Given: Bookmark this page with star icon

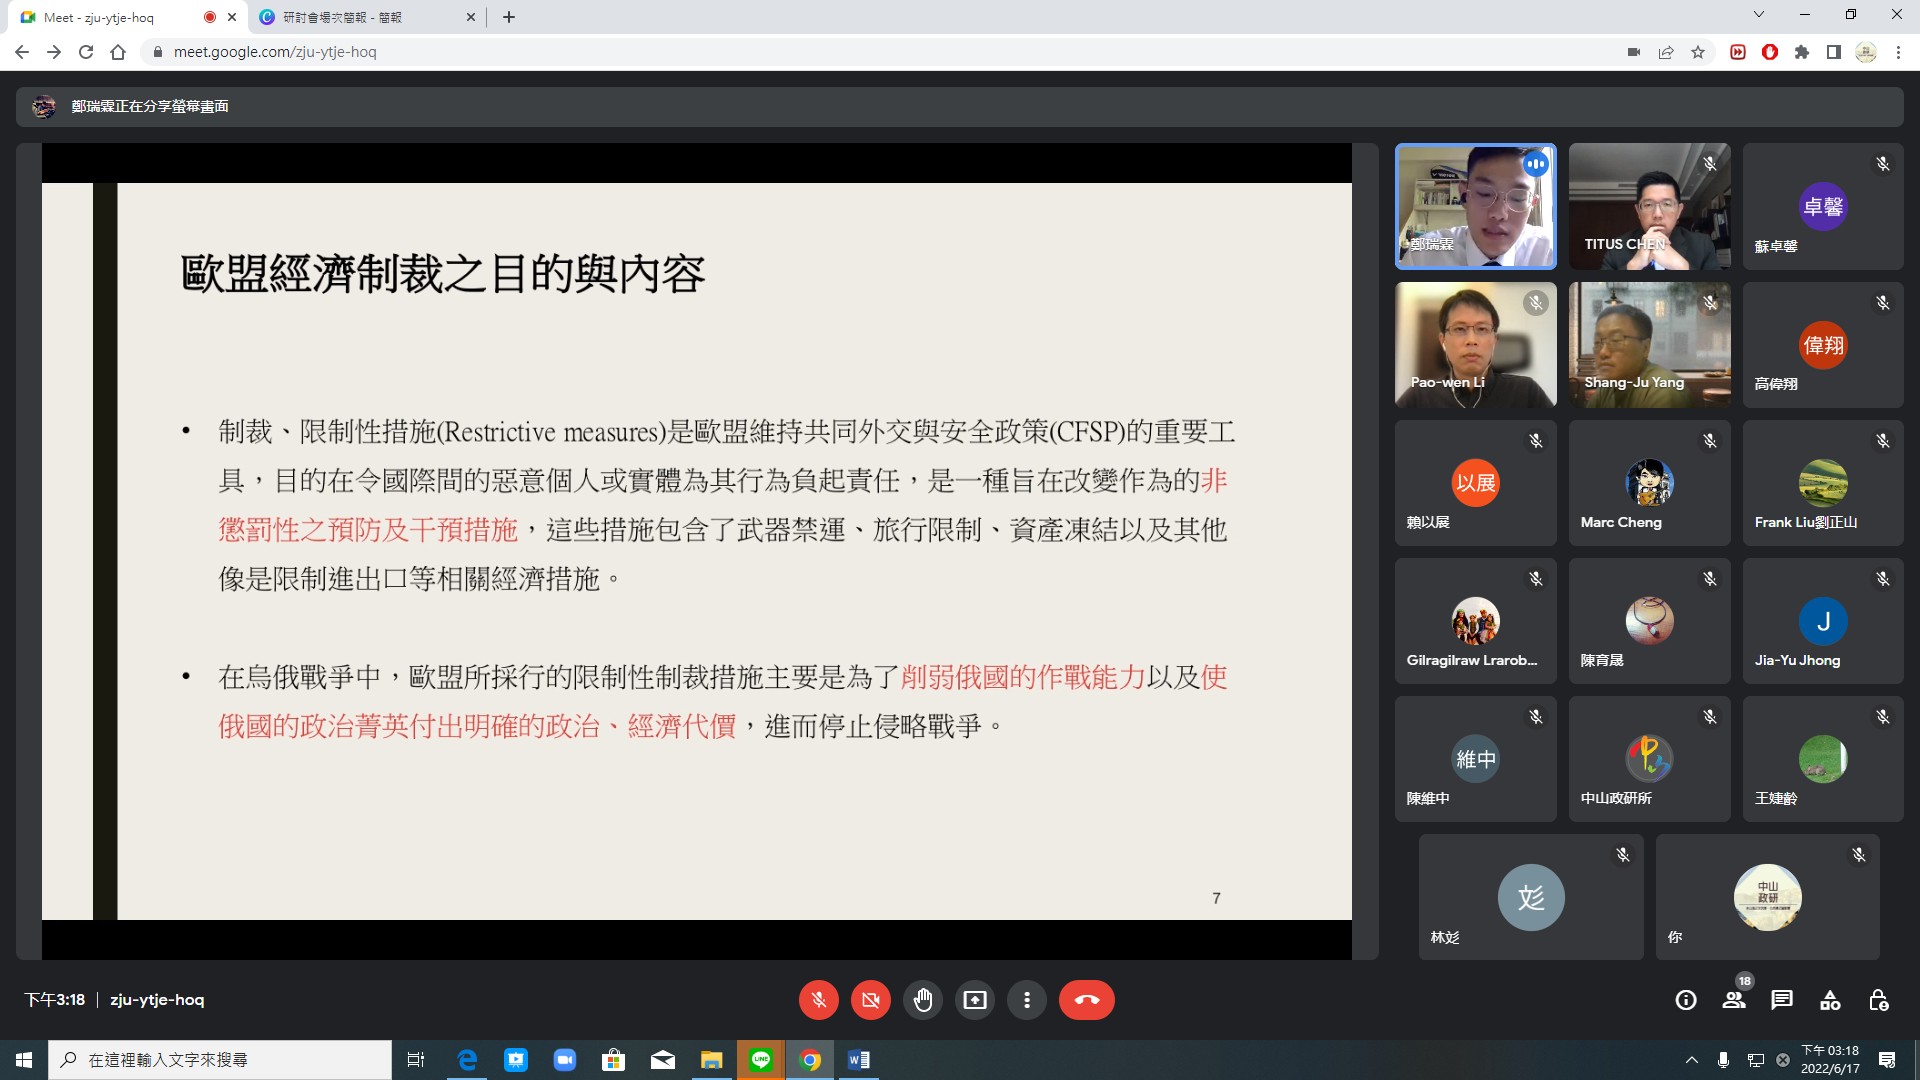Looking at the screenshot, I should (1698, 52).
